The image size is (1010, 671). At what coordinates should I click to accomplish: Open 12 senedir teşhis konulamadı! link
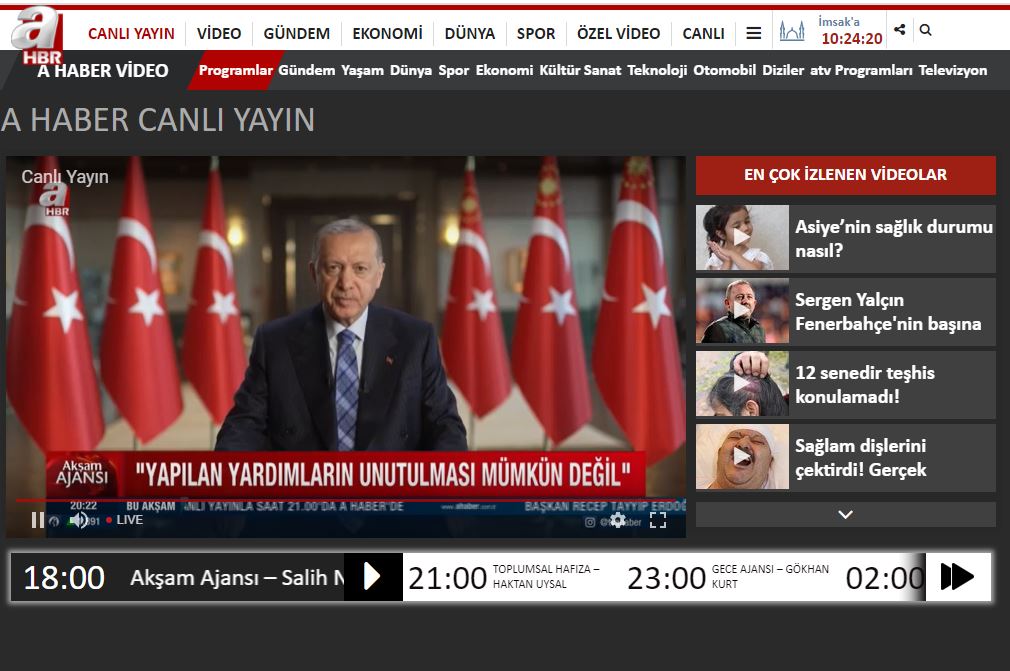pos(865,384)
